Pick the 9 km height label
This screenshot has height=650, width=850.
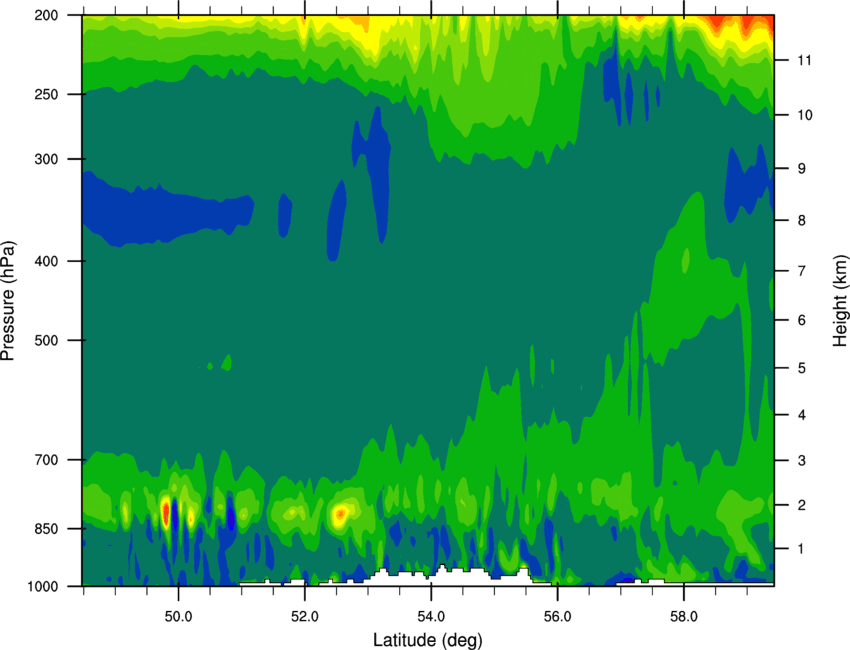click(x=802, y=169)
